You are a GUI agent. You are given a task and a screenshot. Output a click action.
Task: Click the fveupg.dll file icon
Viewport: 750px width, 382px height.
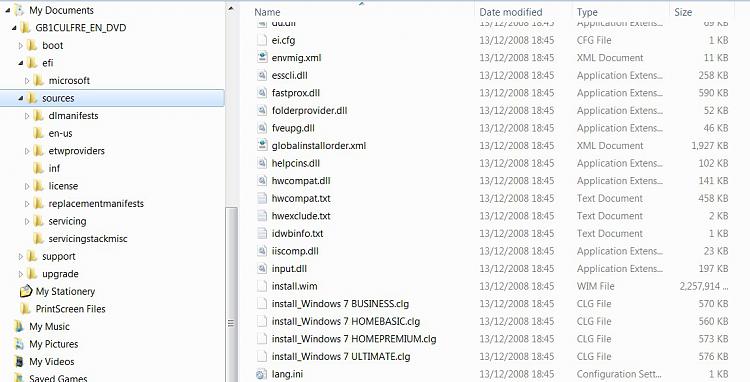[262, 128]
